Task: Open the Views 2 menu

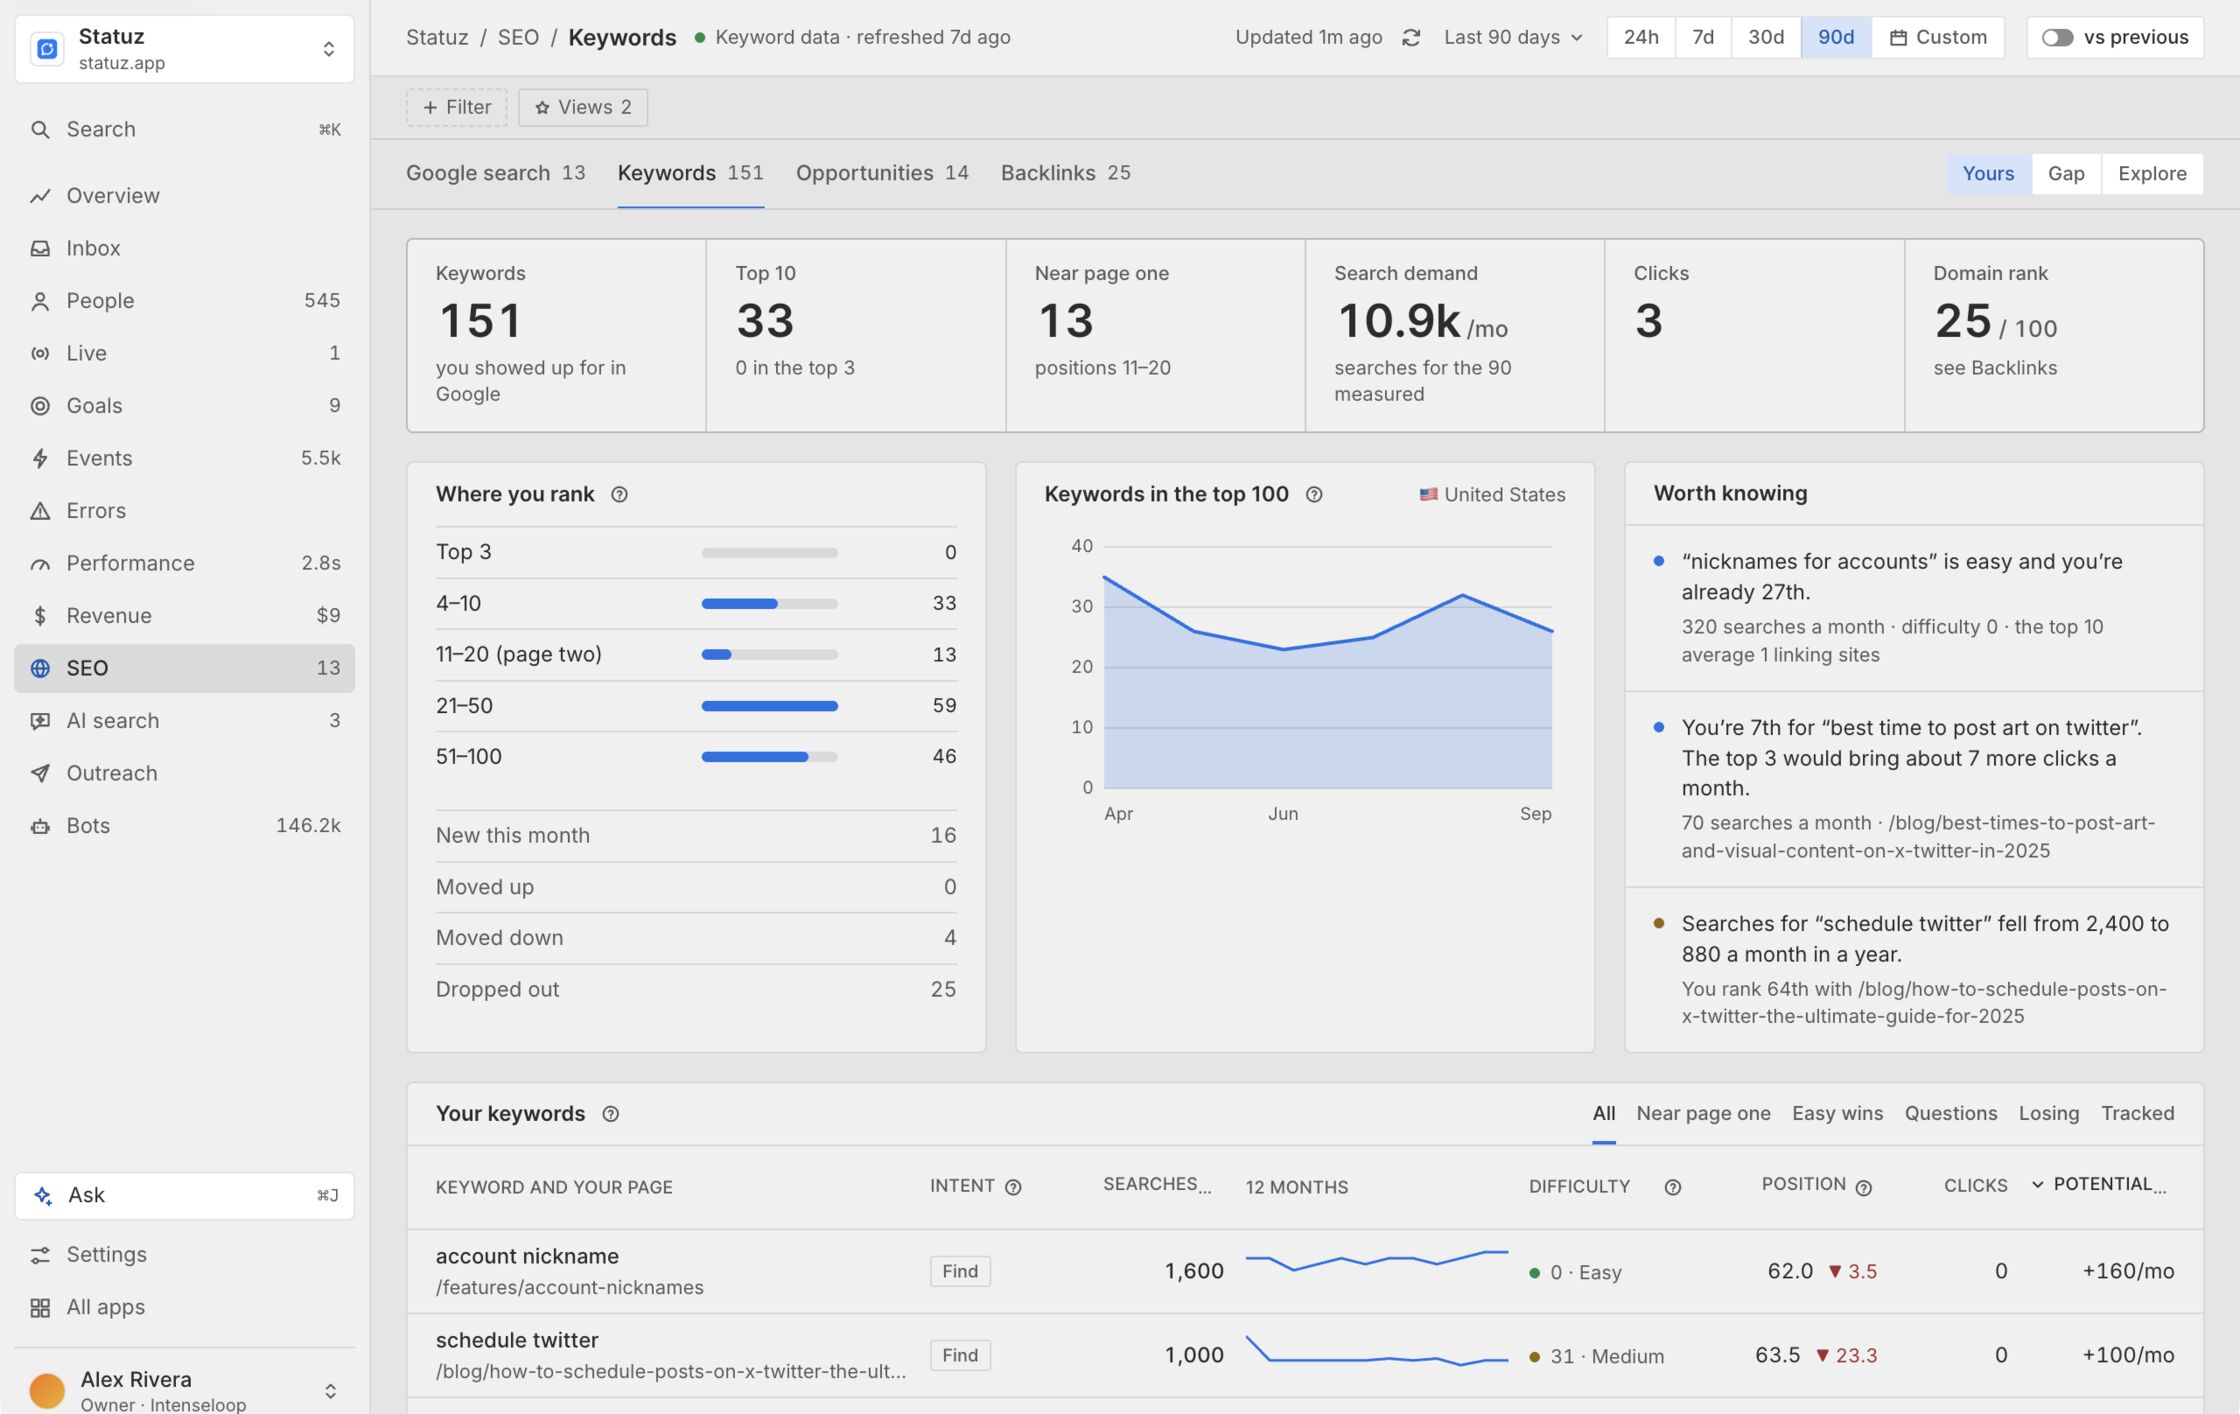Action: [x=583, y=108]
